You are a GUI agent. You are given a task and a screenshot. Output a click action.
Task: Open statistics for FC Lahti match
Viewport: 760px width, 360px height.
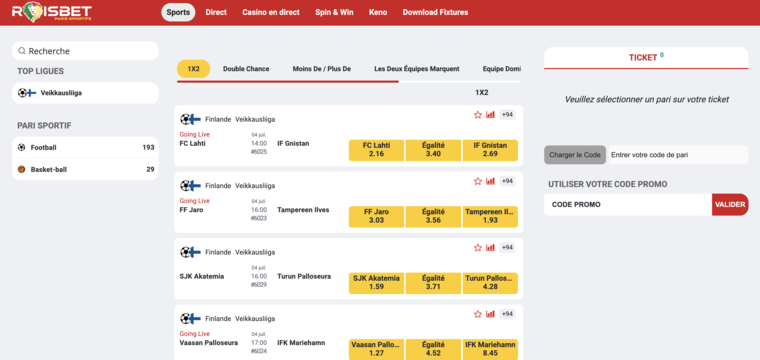tap(491, 115)
